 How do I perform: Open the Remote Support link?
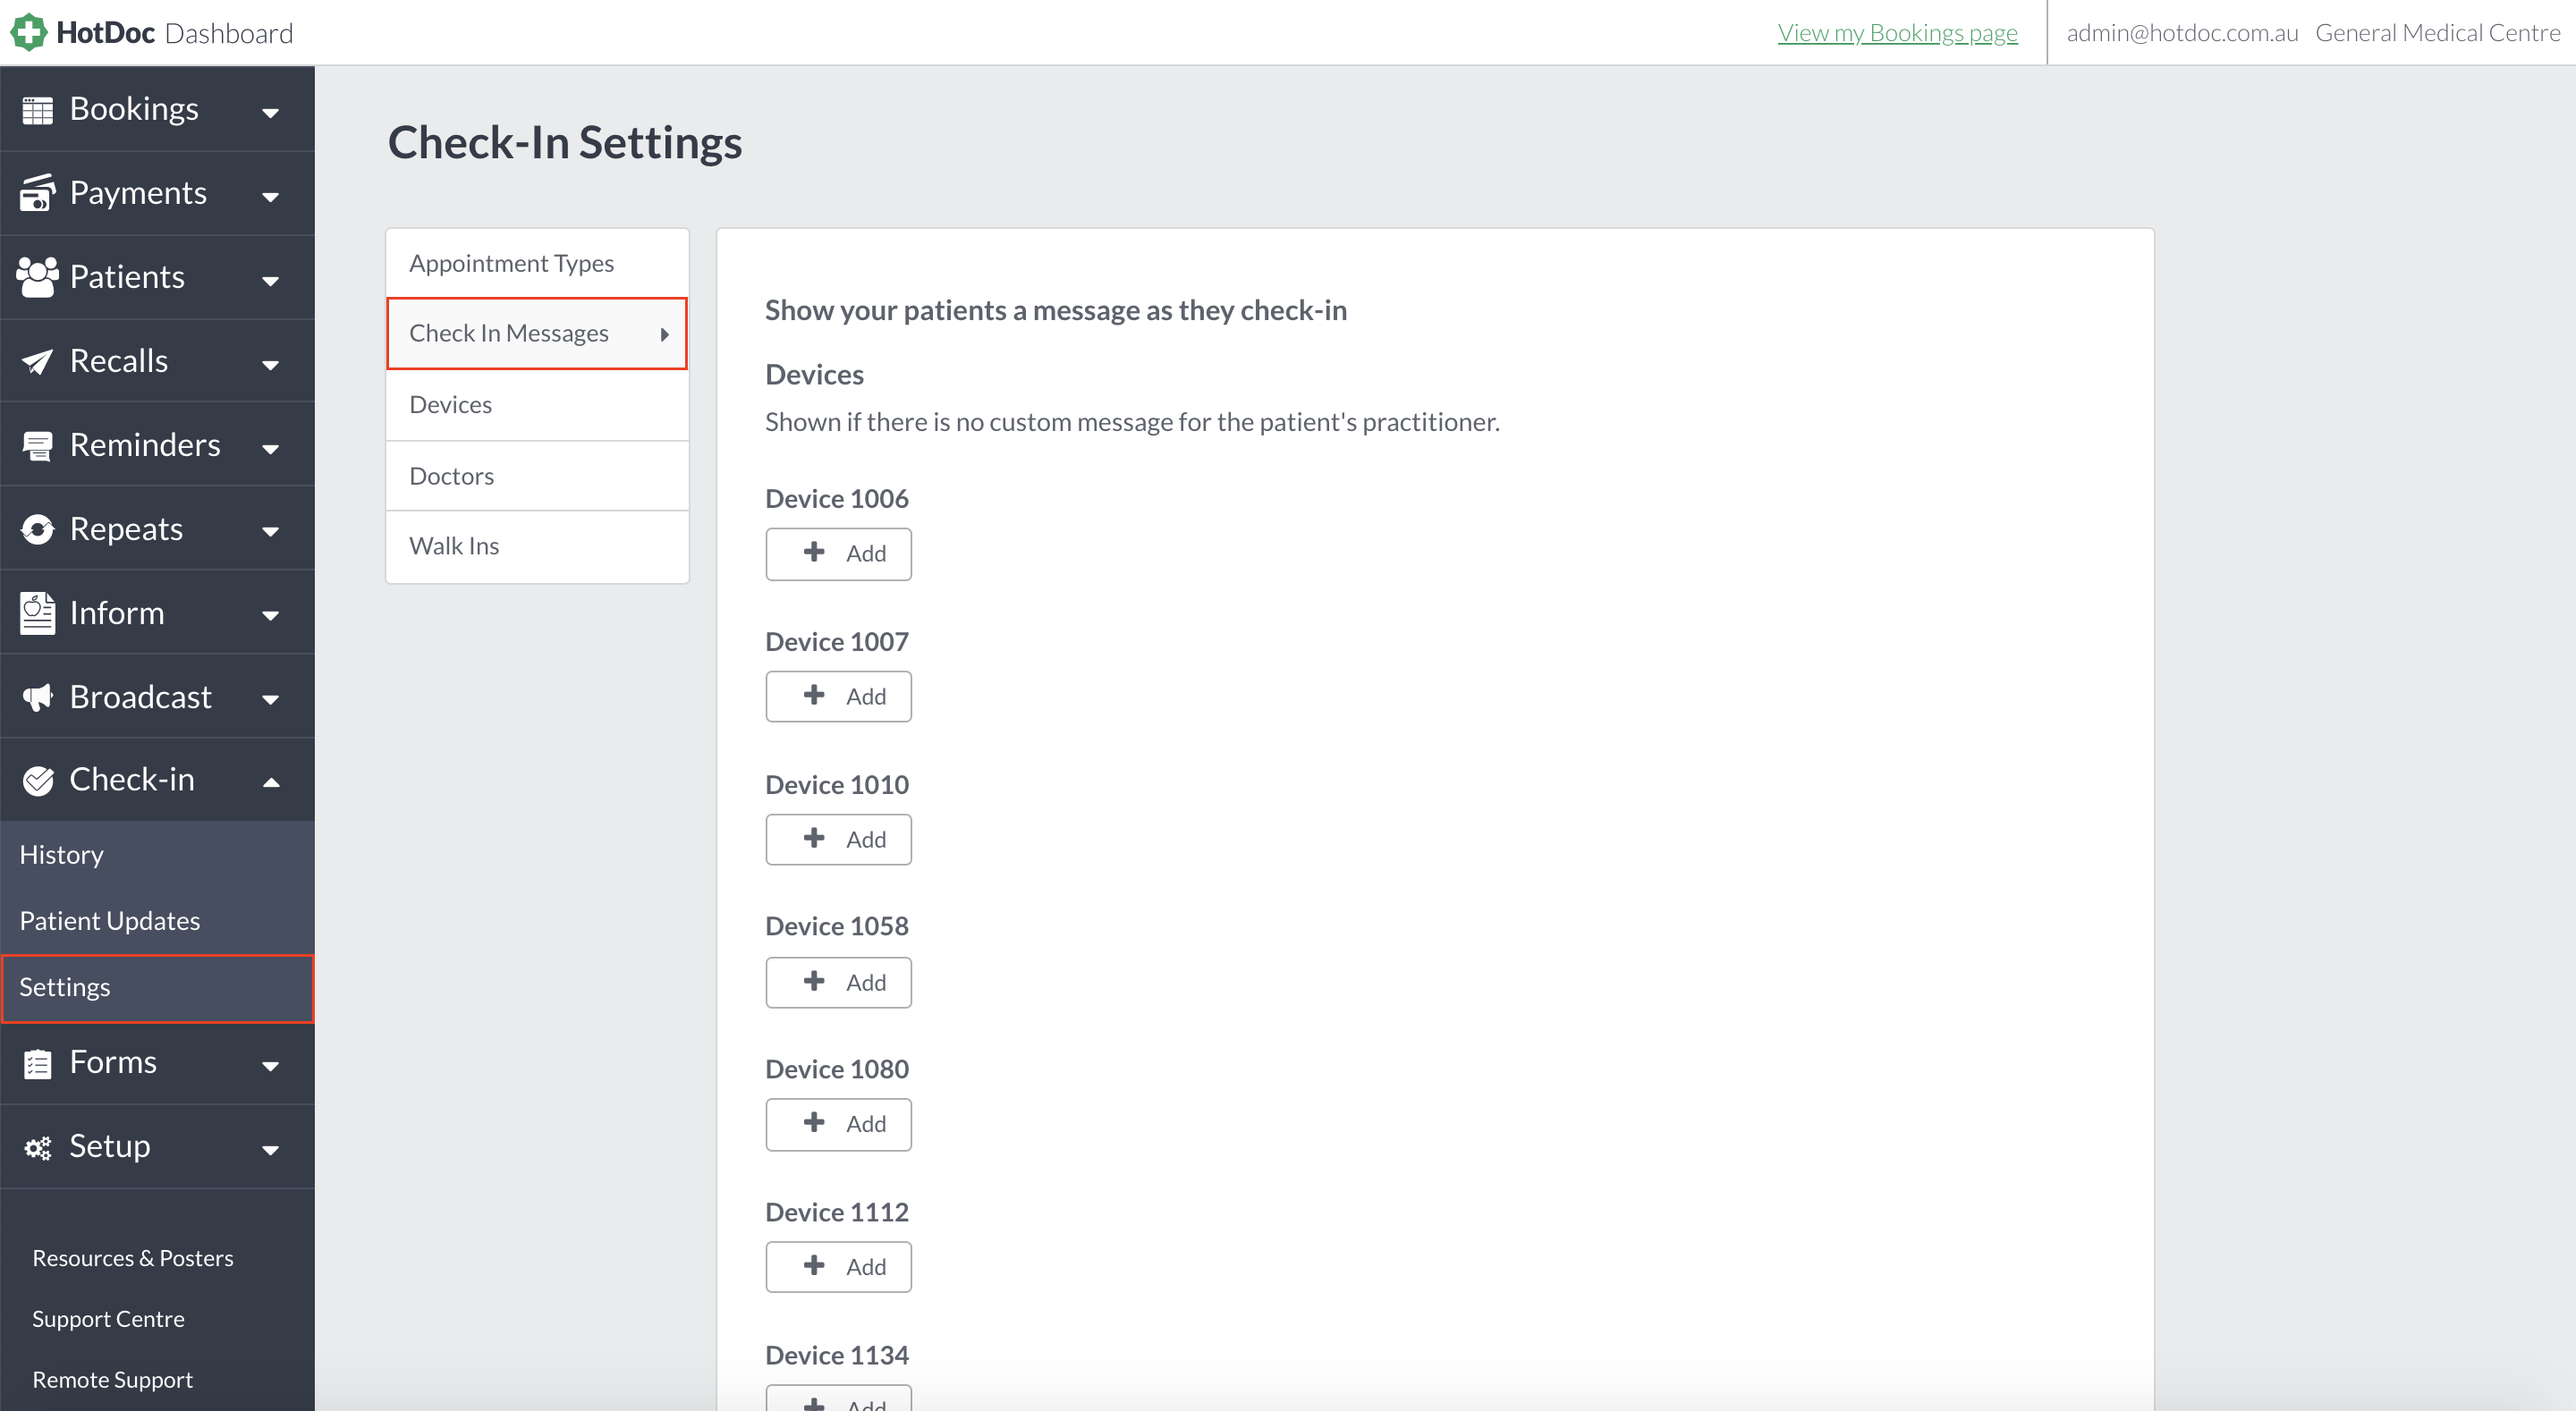[x=112, y=1380]
